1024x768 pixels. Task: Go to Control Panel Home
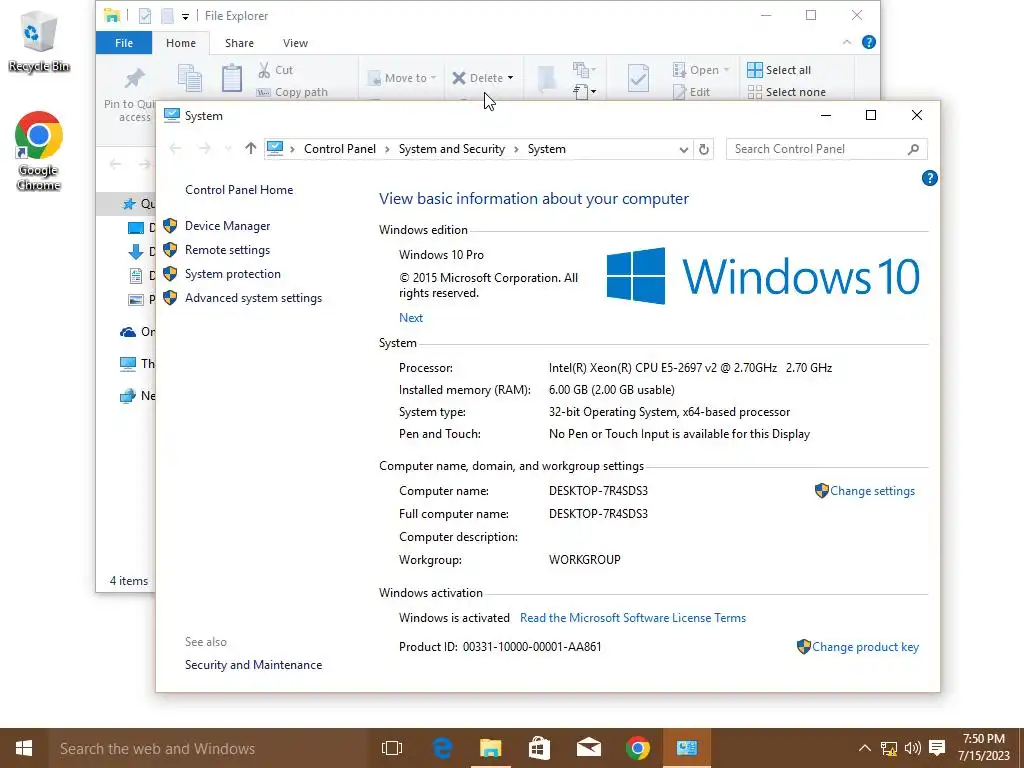click(x=239, y=190)
